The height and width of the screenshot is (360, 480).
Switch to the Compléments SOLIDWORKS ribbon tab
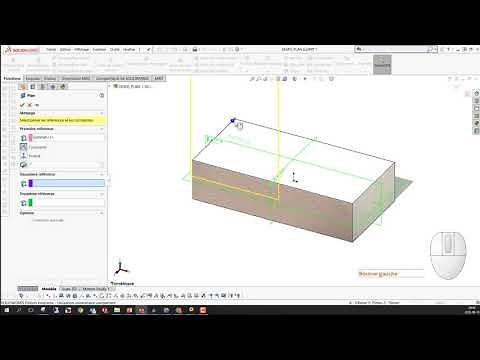[122, 79]
